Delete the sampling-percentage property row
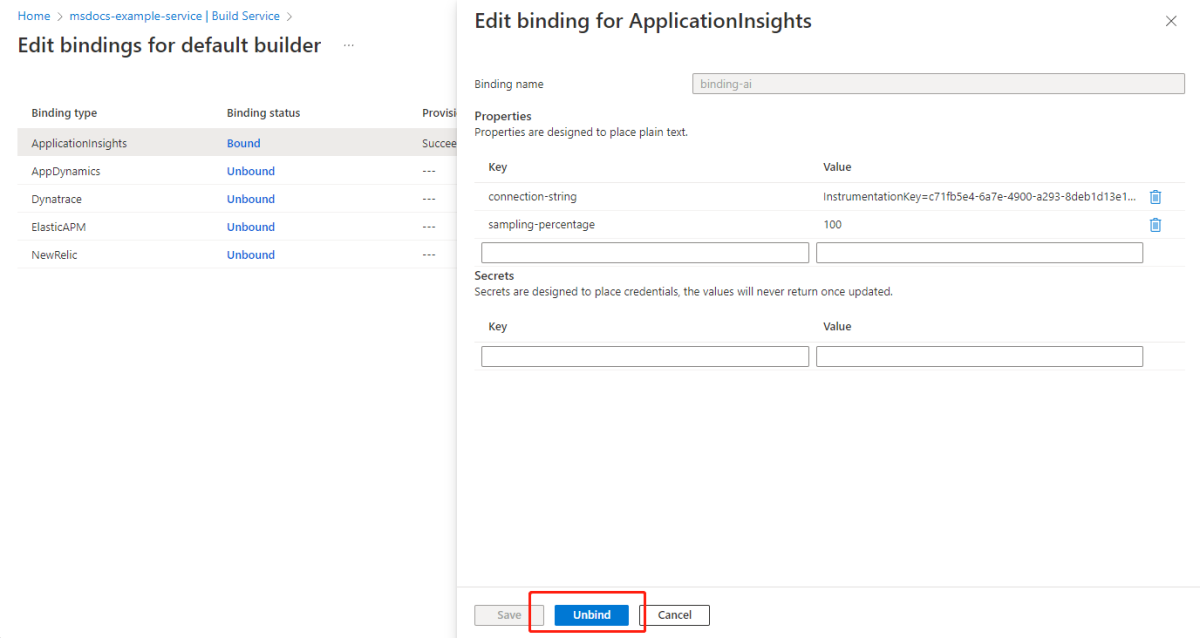Image resolution: width=1200 pixels, height=638 pixels. coord(1155,225)
